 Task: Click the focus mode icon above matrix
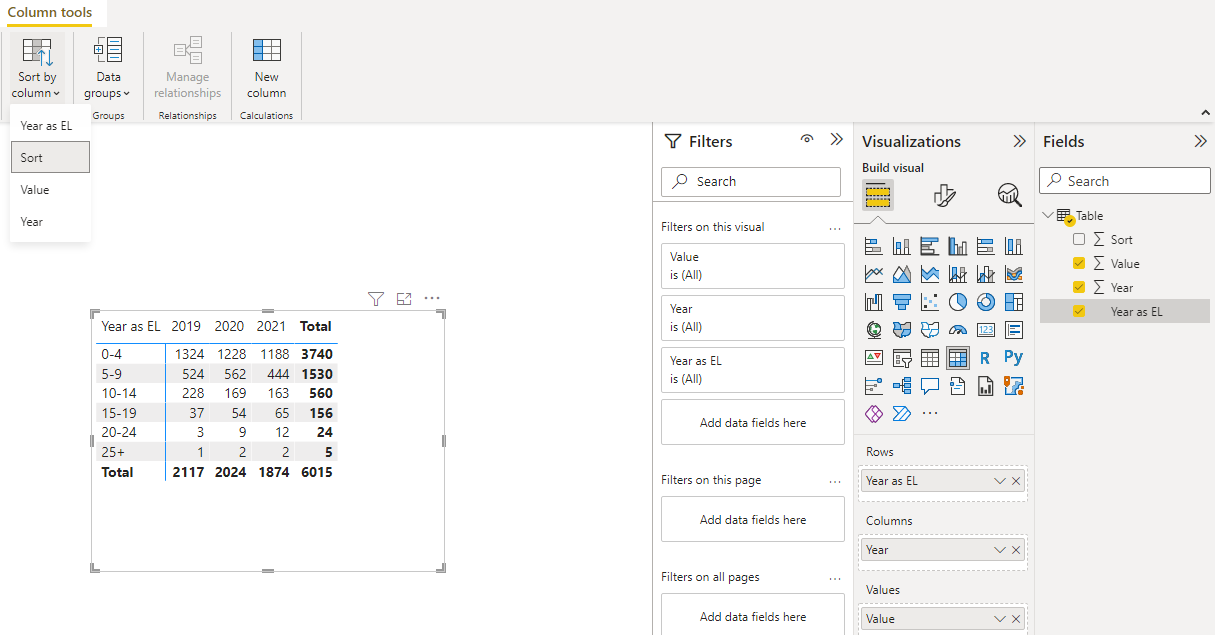click(x=404, y=298)
